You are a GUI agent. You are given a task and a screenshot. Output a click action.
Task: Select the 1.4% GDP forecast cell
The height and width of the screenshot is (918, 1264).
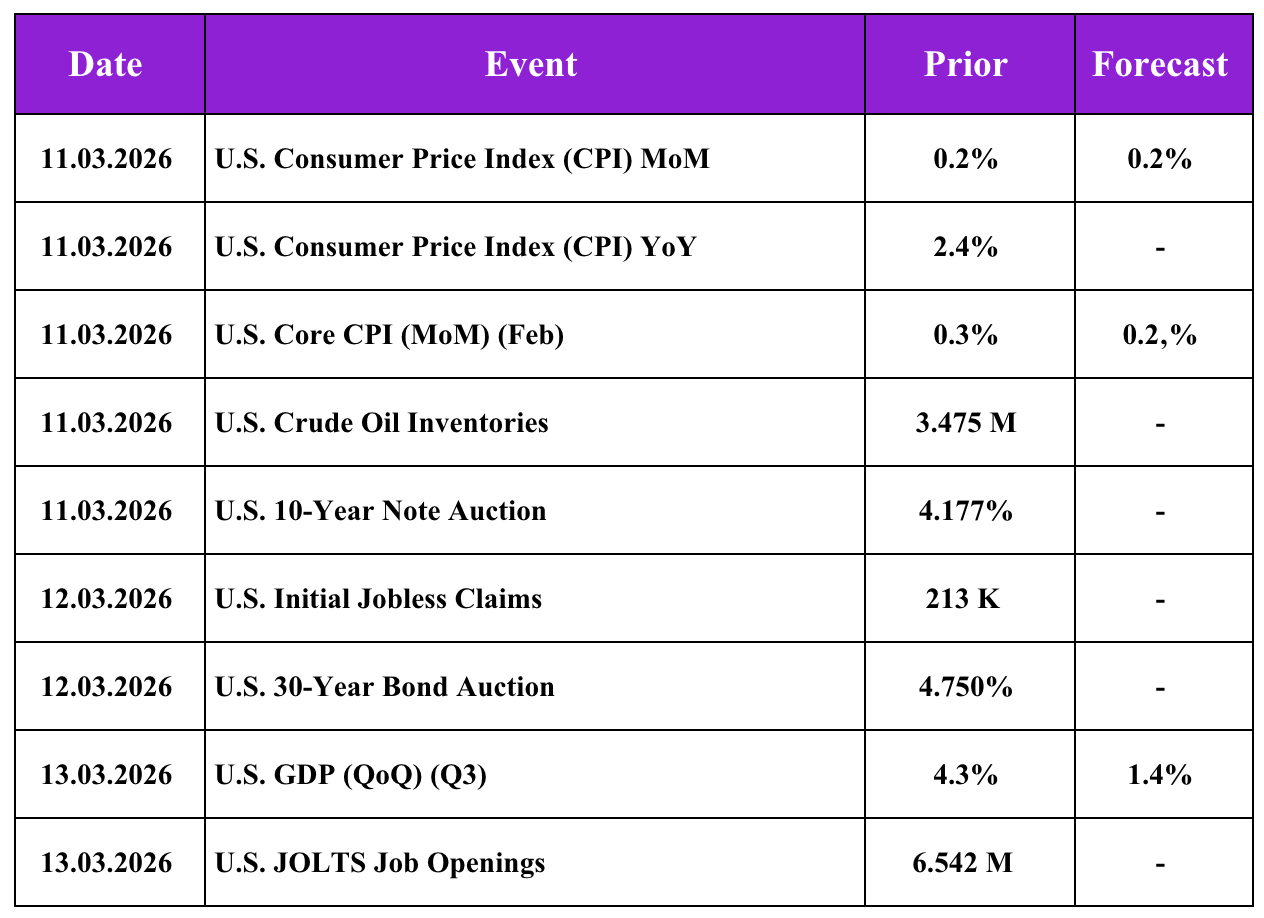(1160, 774)
